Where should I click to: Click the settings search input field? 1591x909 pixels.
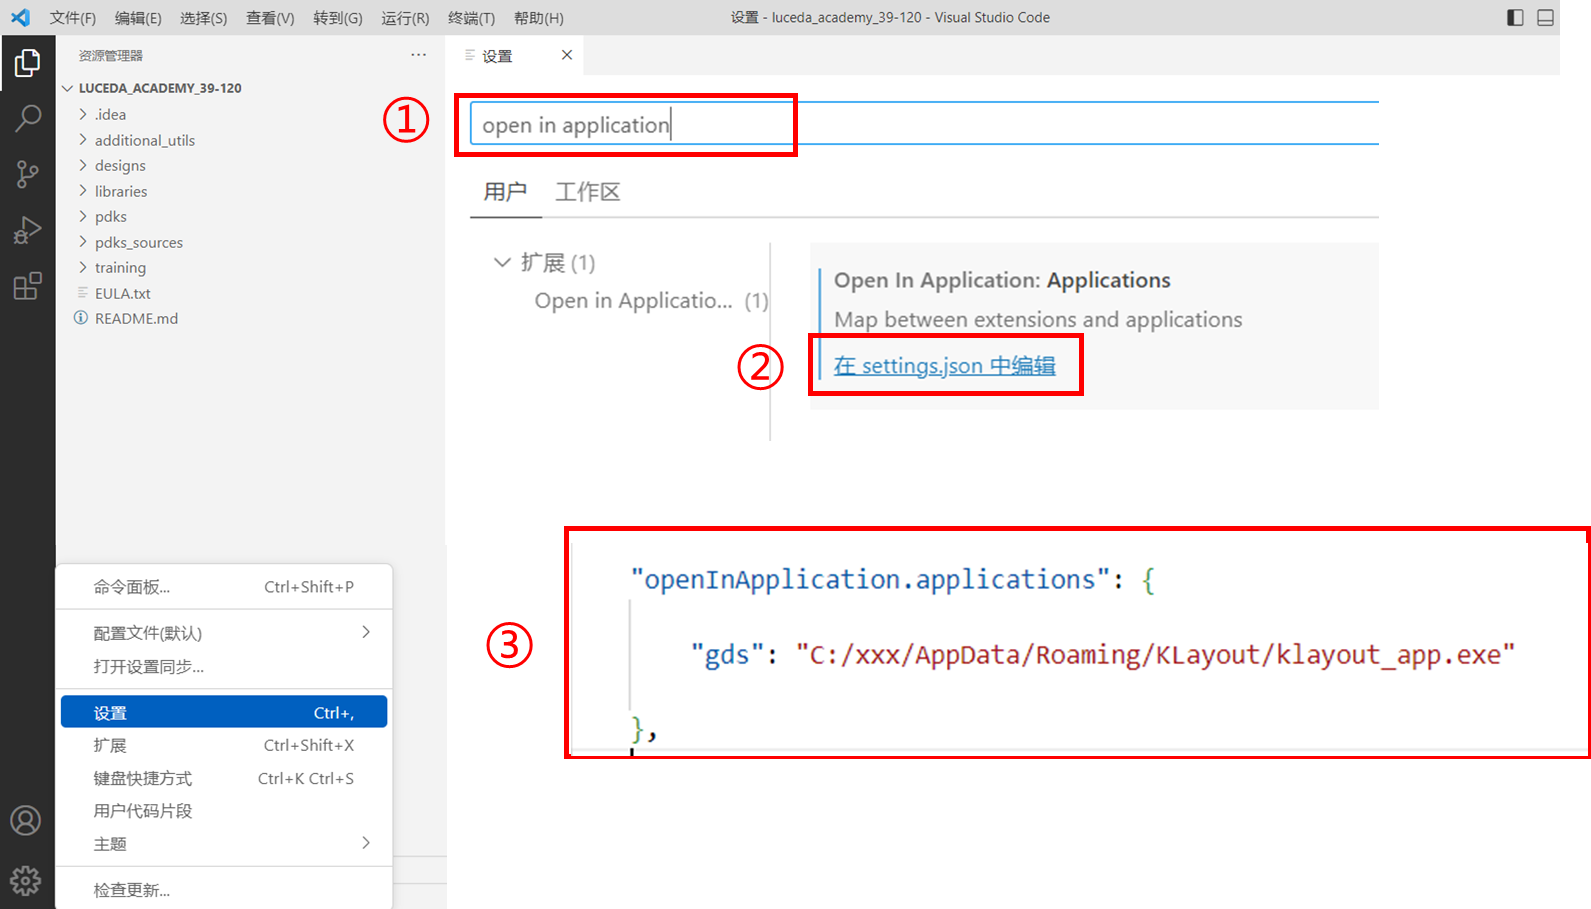924,125
